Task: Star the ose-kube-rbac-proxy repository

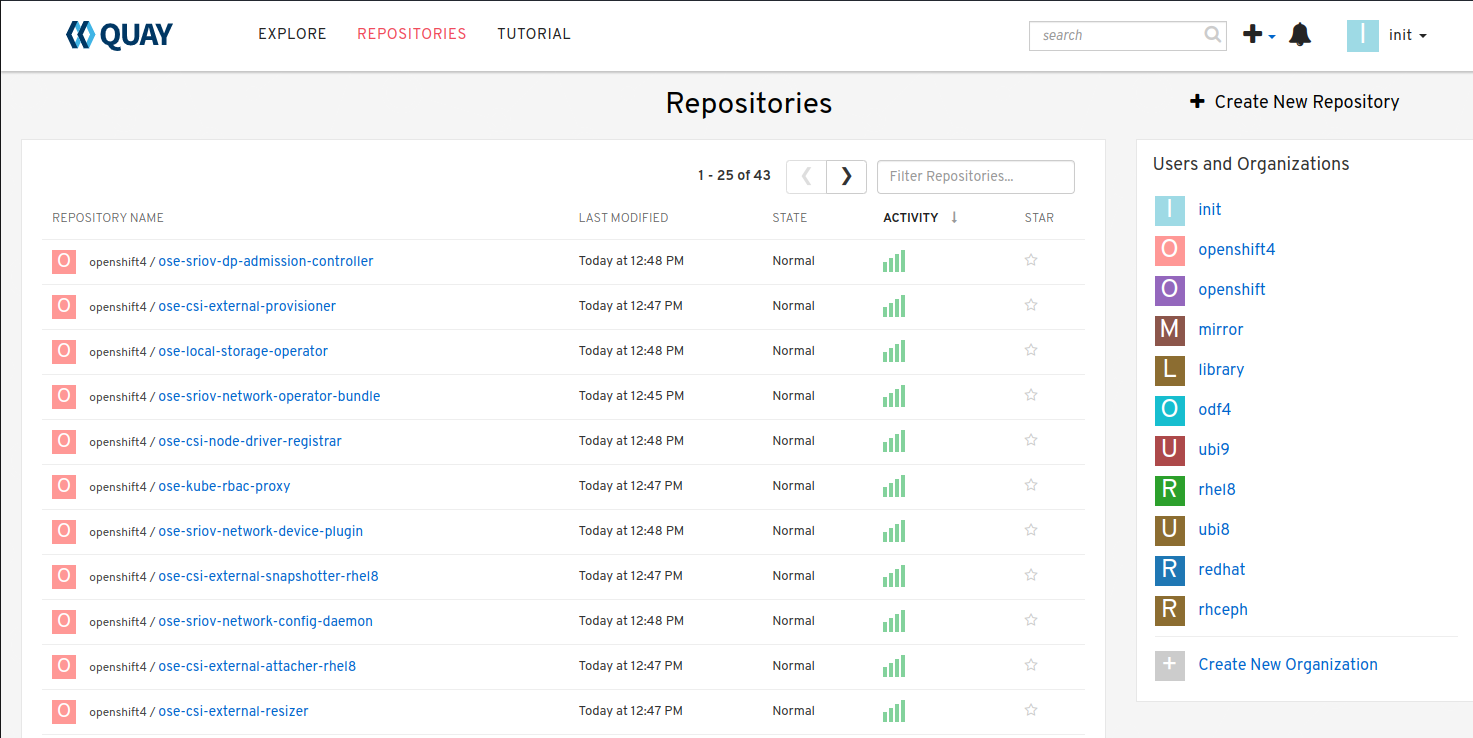Action: [1031, 485]
